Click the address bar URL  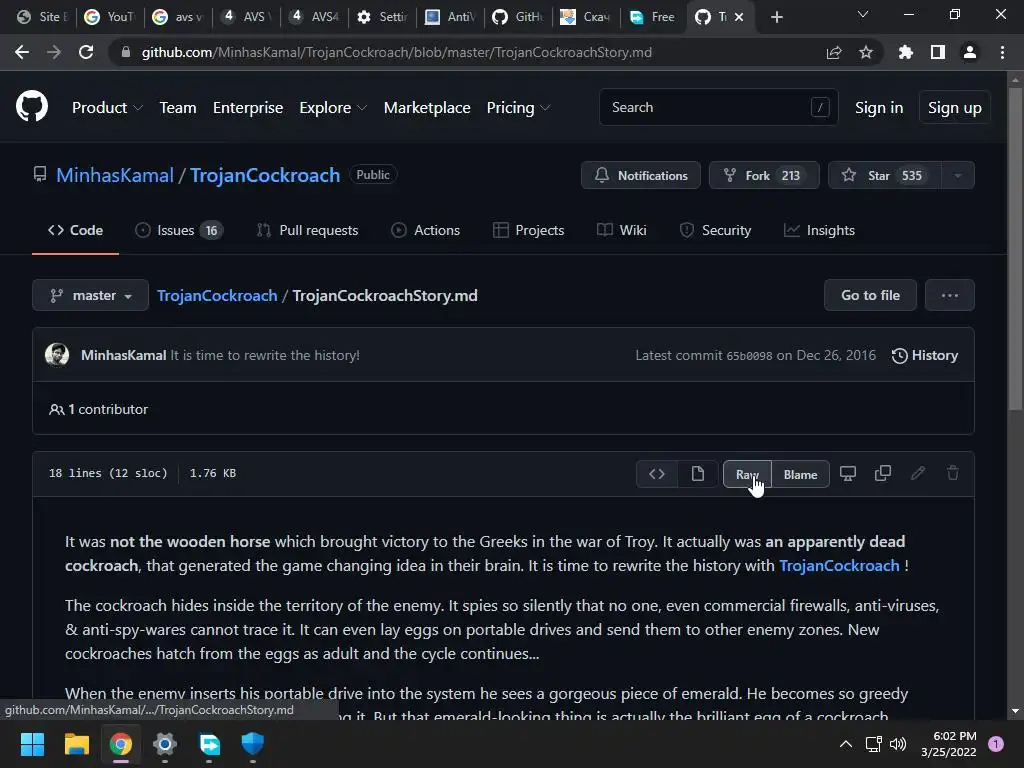click(x=396, y=52)
